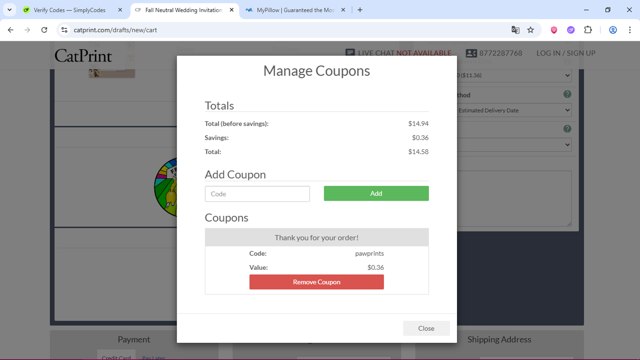Open a new tab with plus button

(360, 10)
